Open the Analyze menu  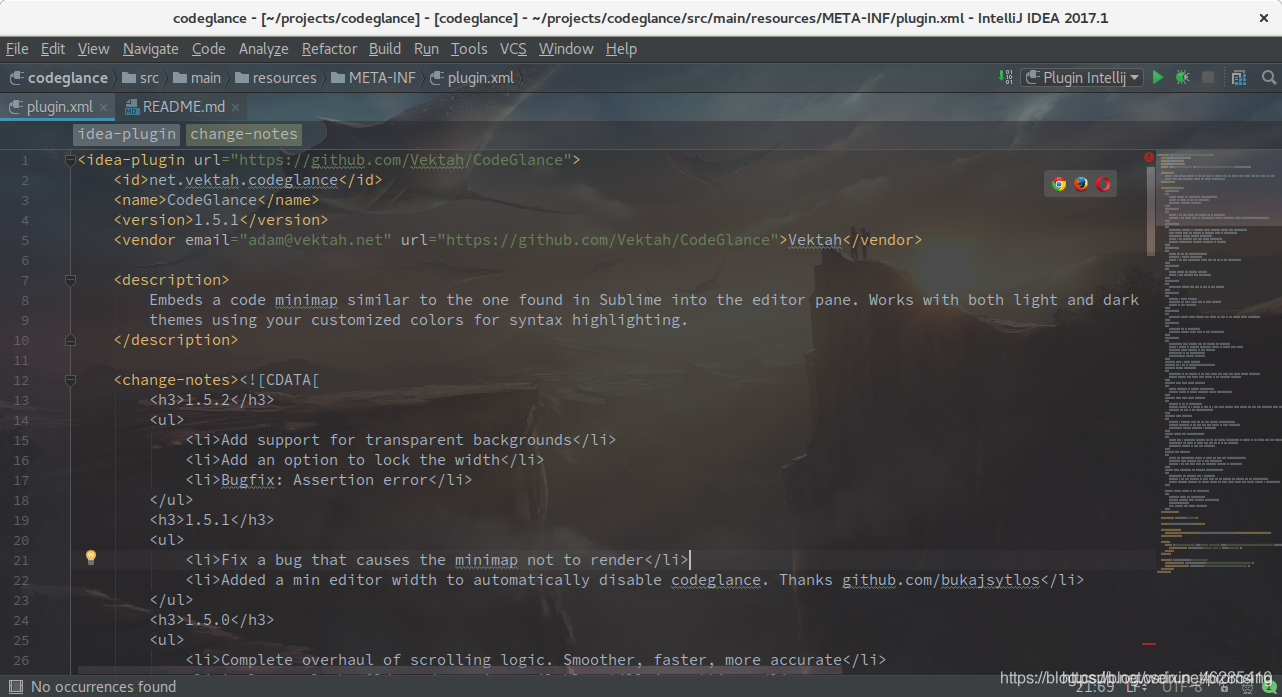click(x=263, y=48)
